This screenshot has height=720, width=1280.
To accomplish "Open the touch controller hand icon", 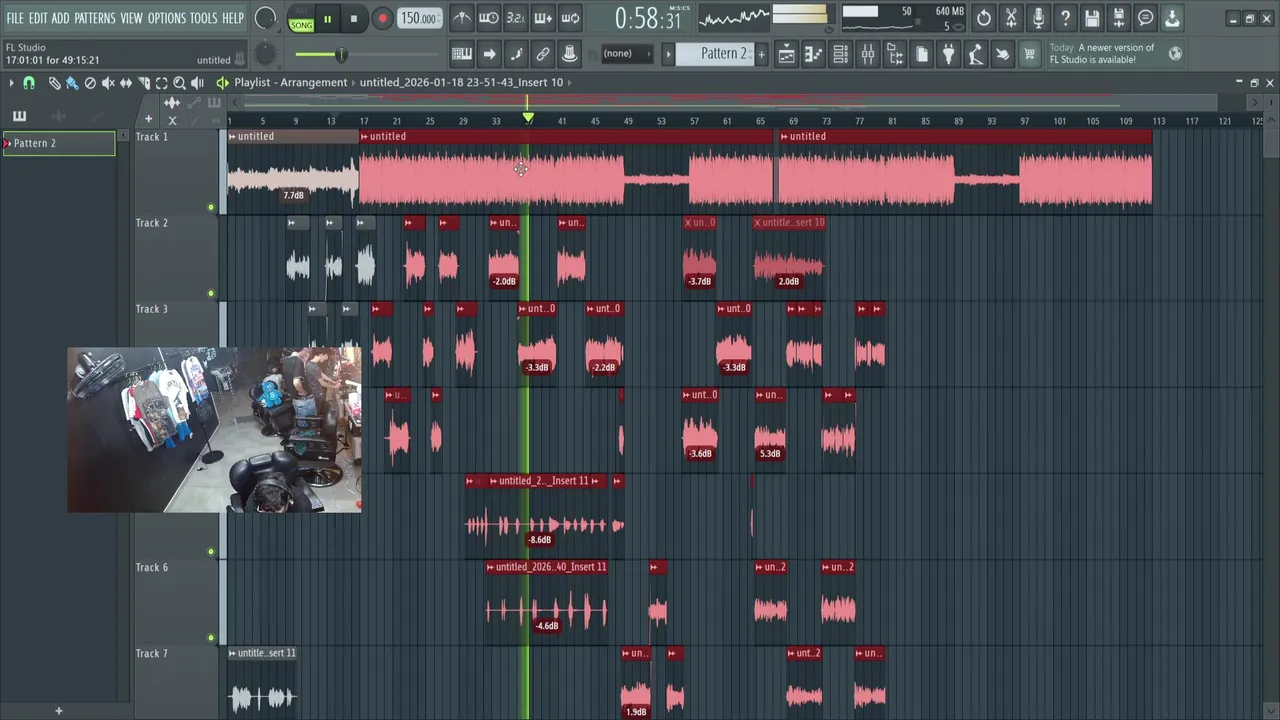I will pos(1003,54).
